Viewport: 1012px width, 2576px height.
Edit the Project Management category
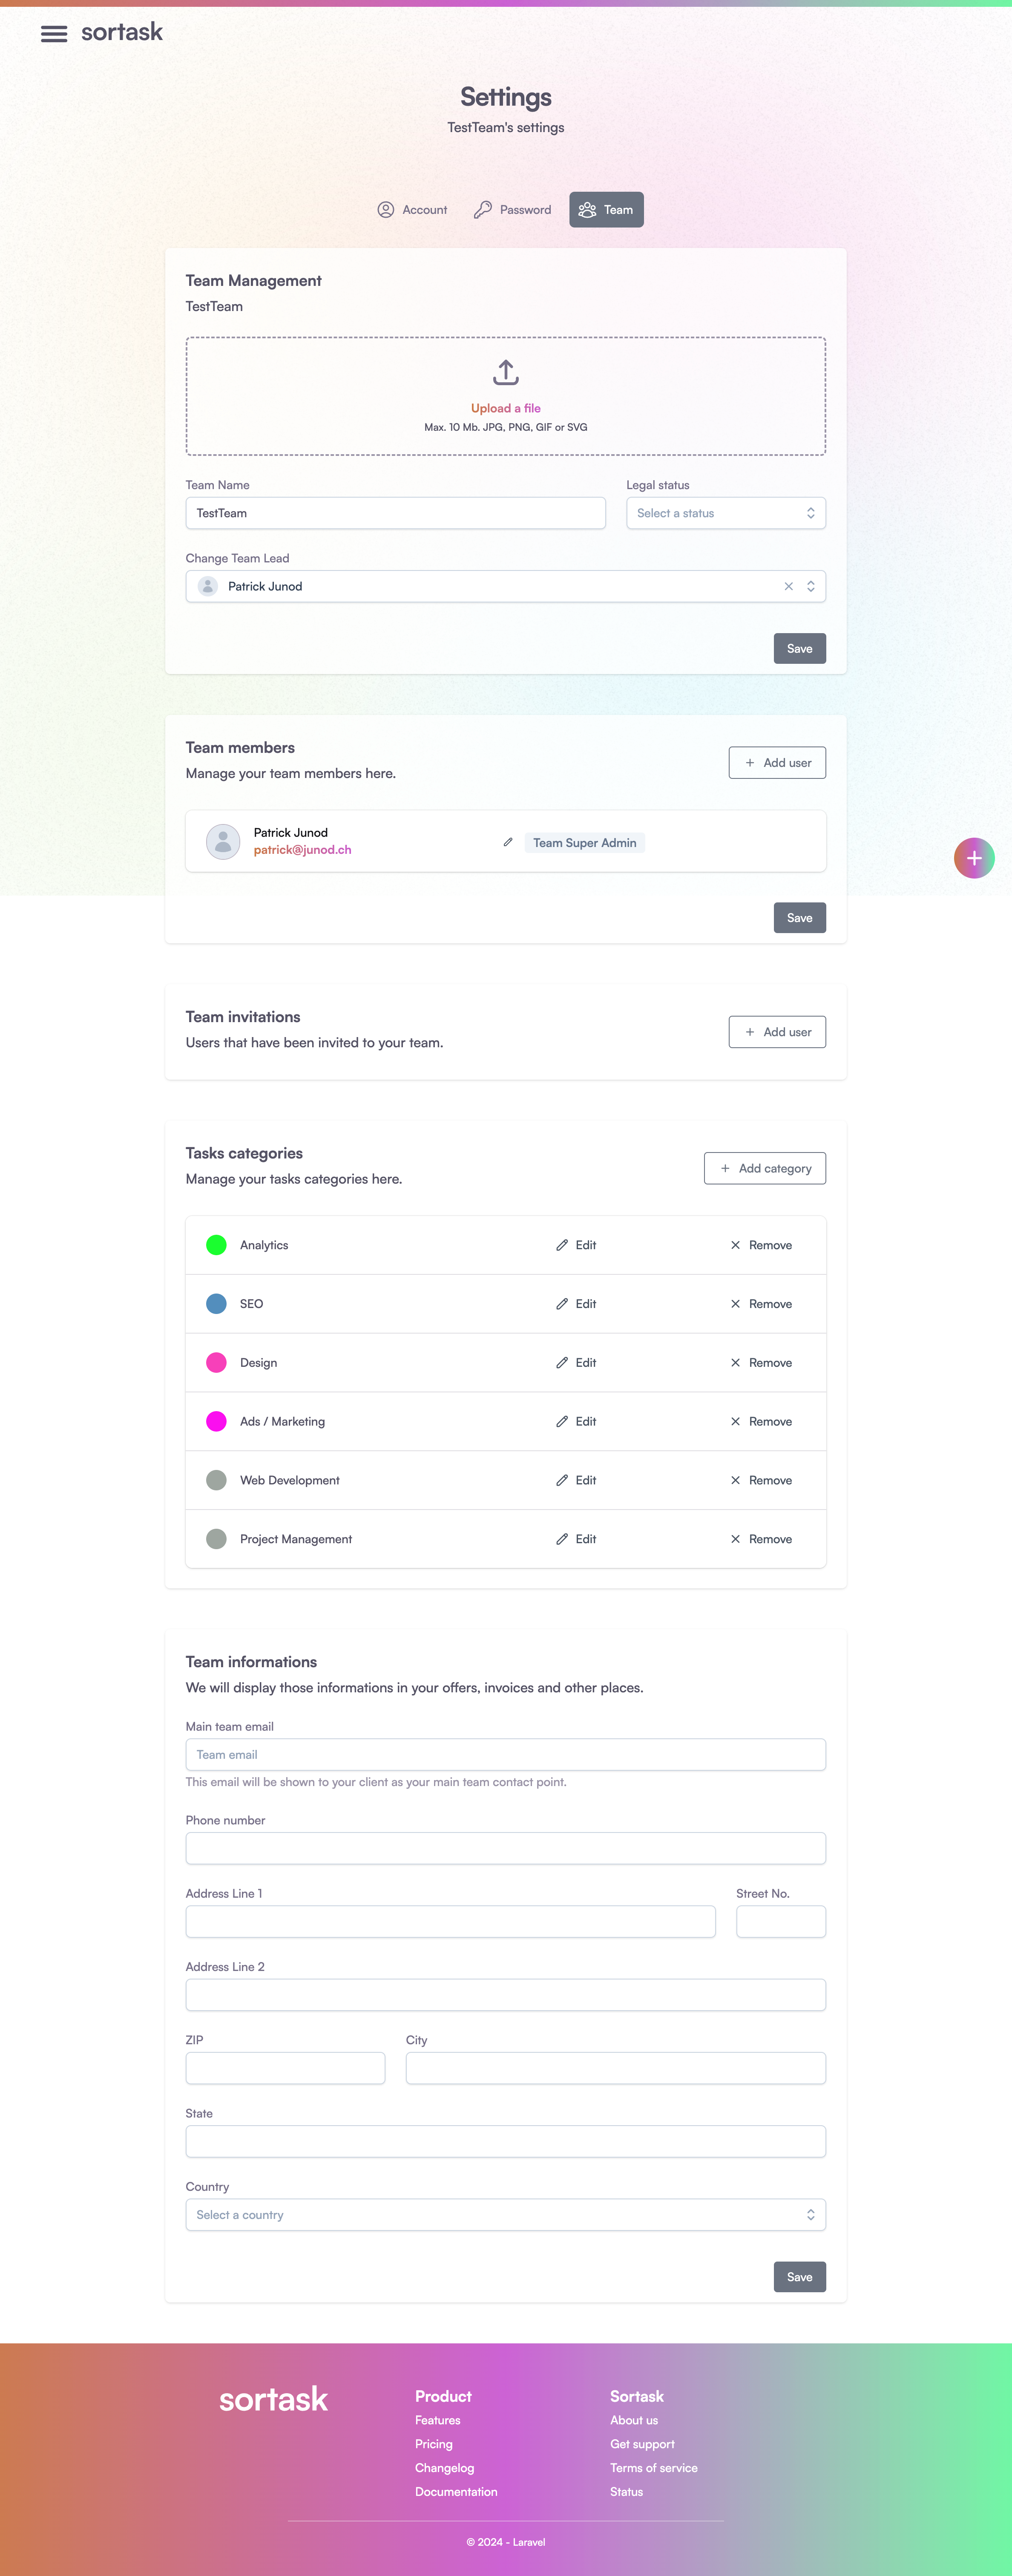click(x=576, y=1539)
